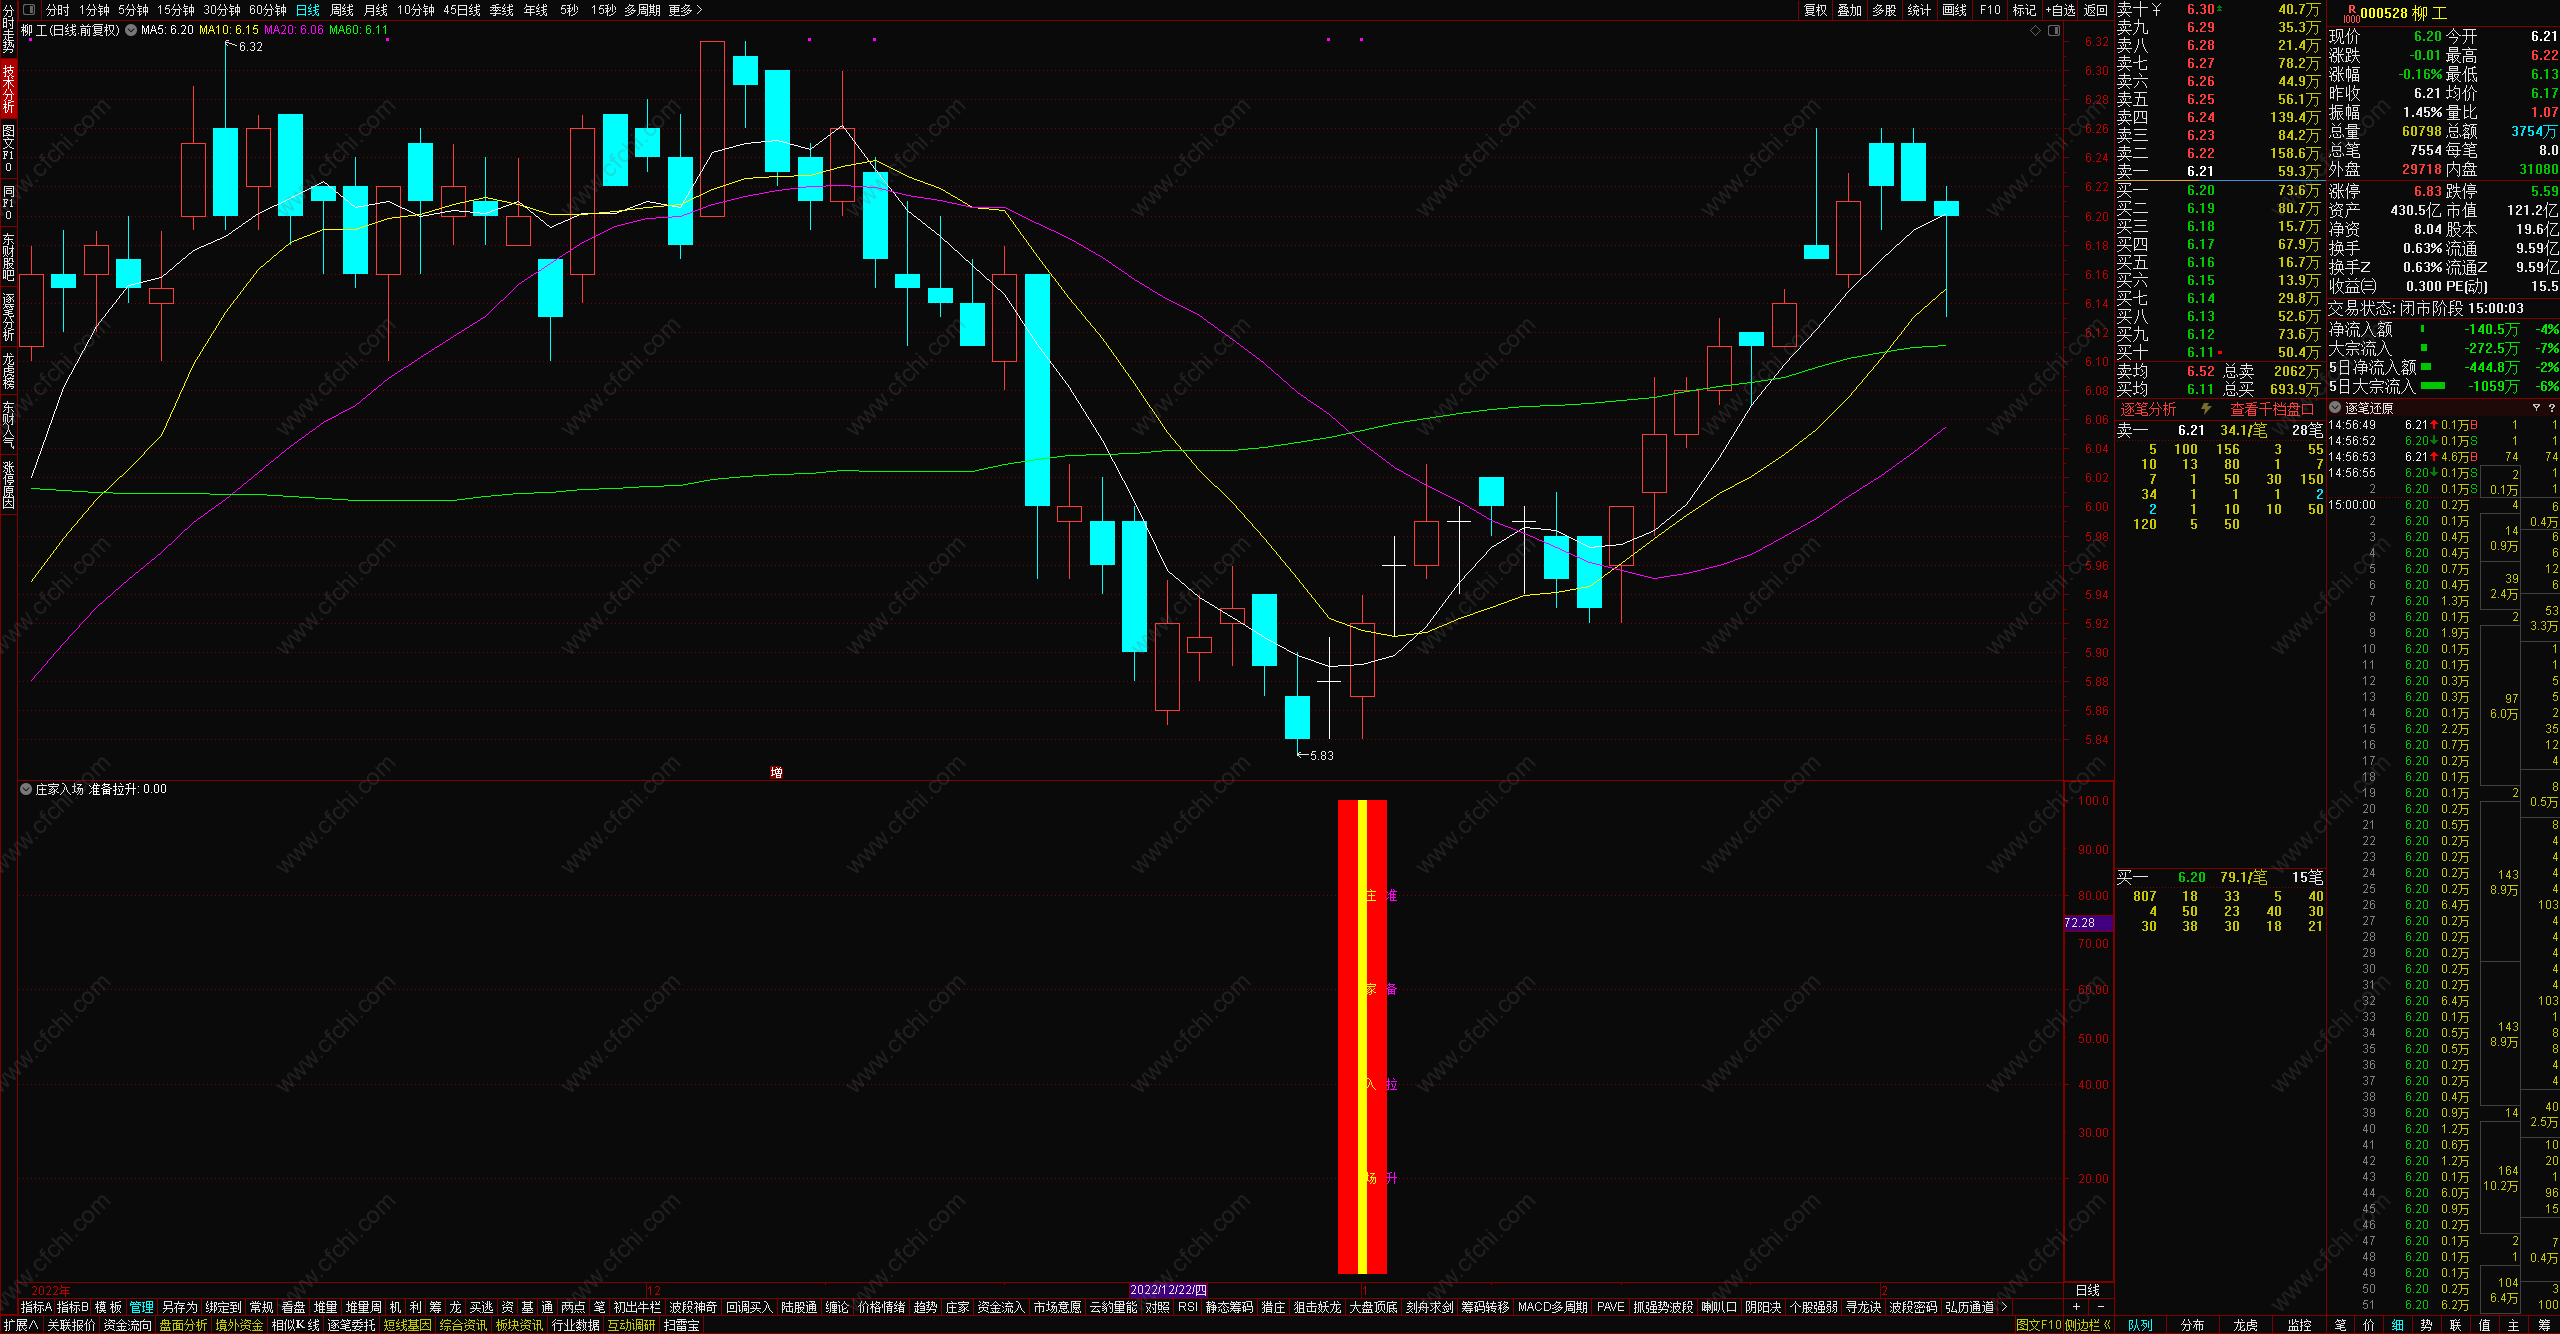Toggle the left panel icon beside 分时

coord(29,10)
